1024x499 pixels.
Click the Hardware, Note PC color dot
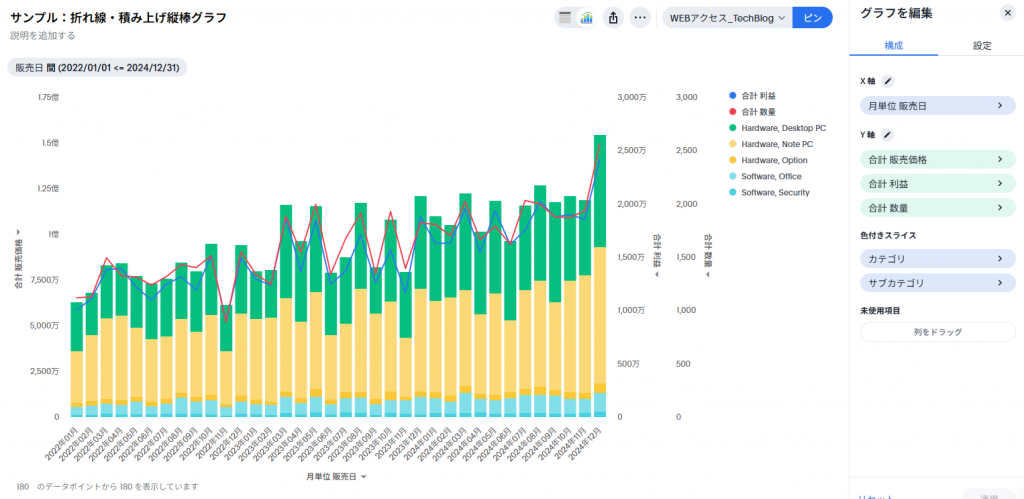click(733, 144)
